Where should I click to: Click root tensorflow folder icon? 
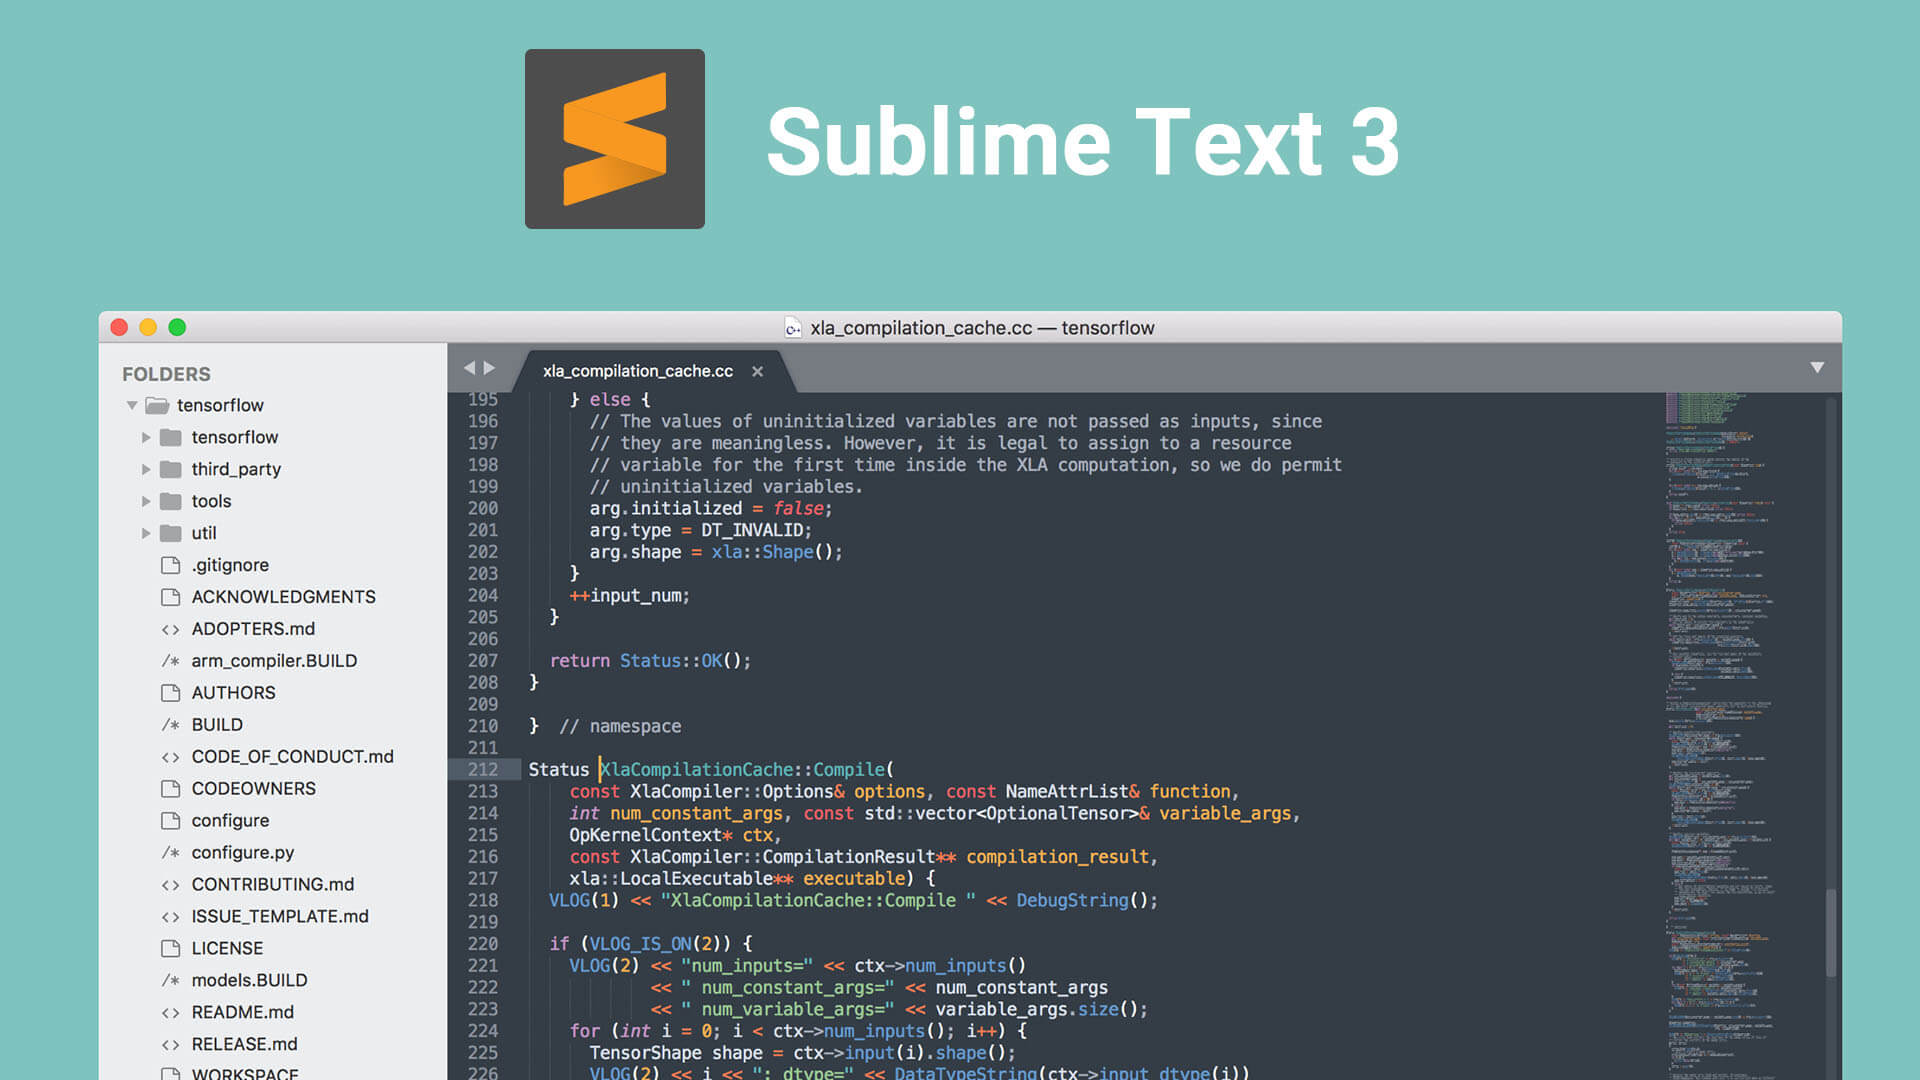click(157, 405)
